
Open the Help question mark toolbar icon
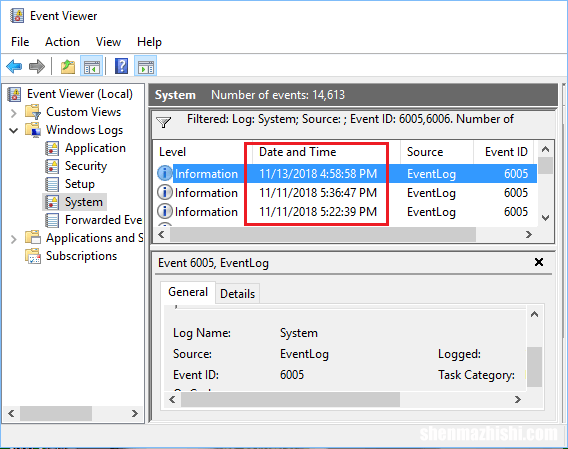tap(121, 67)
